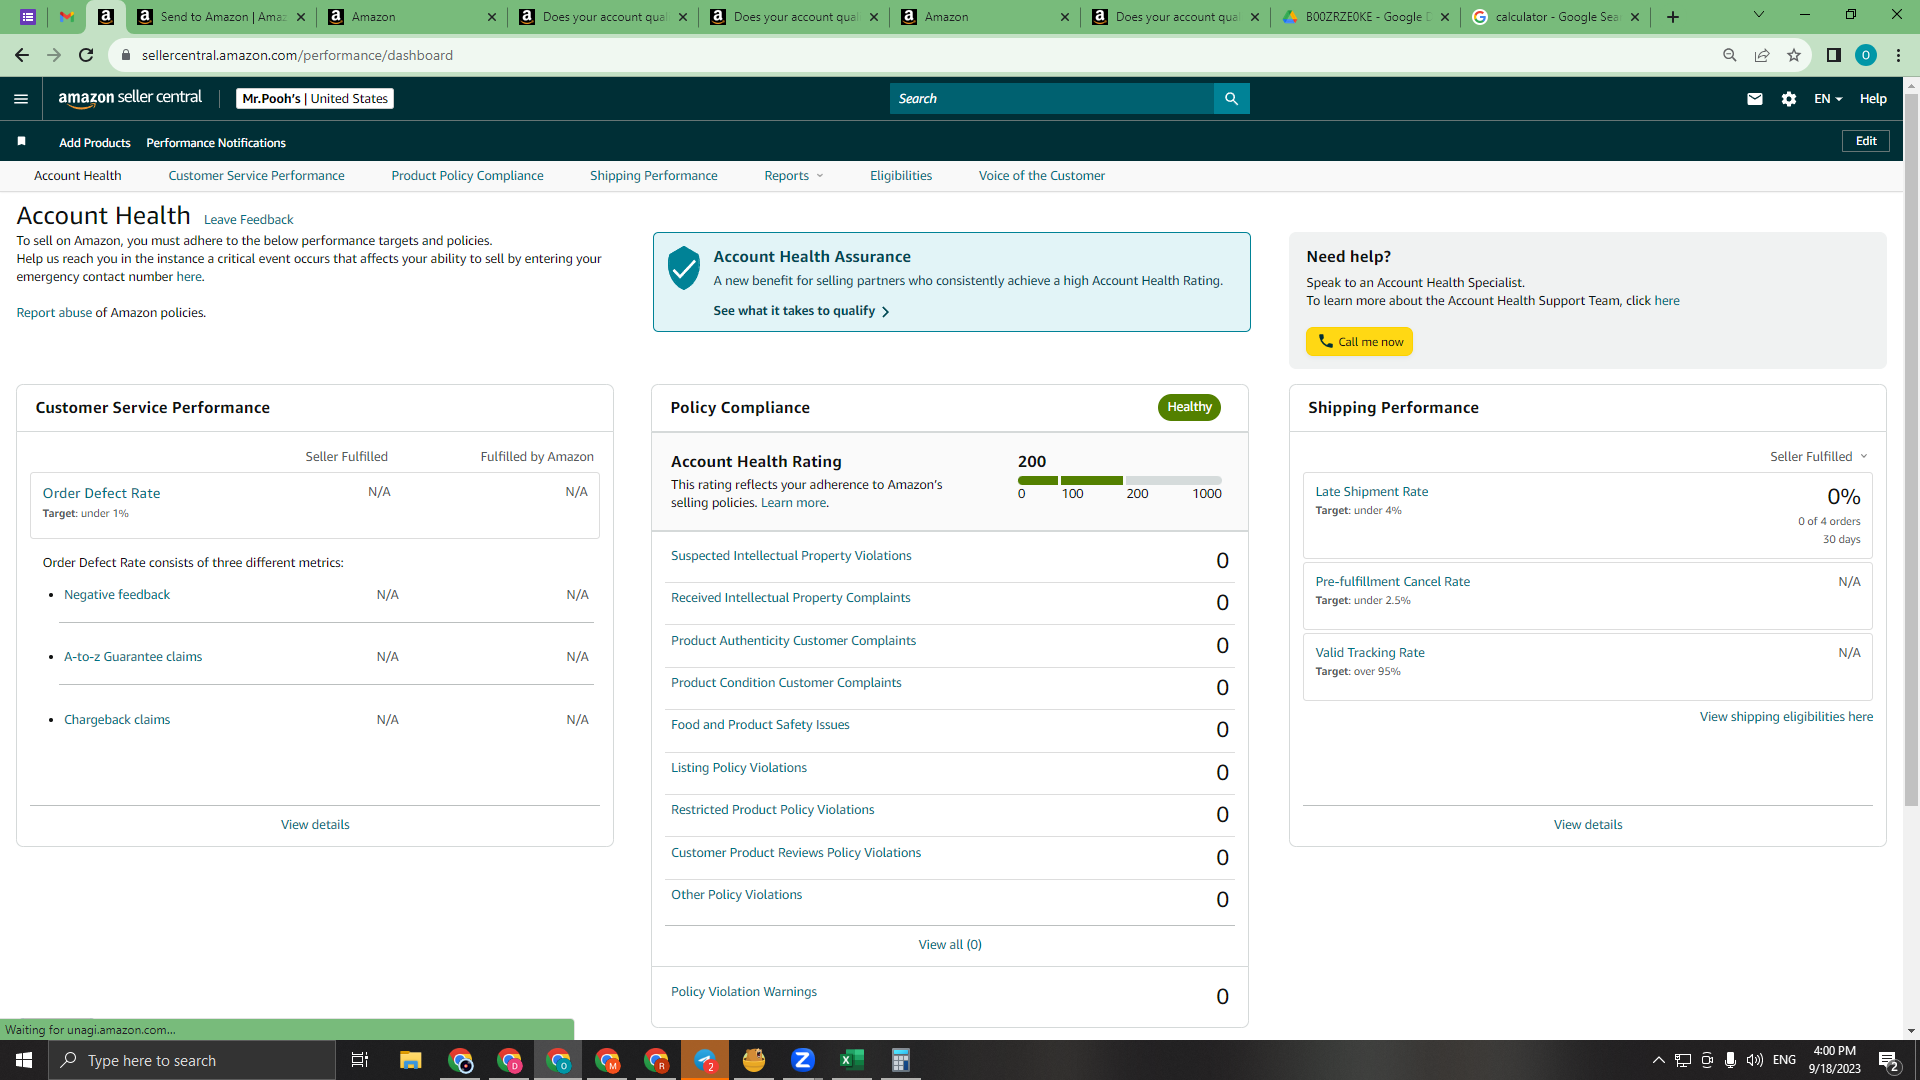Image resolution: width=1920 pixels, height=1080 pixels.
Task: Go to Shipping Performance tab
Action: (653, 176)
